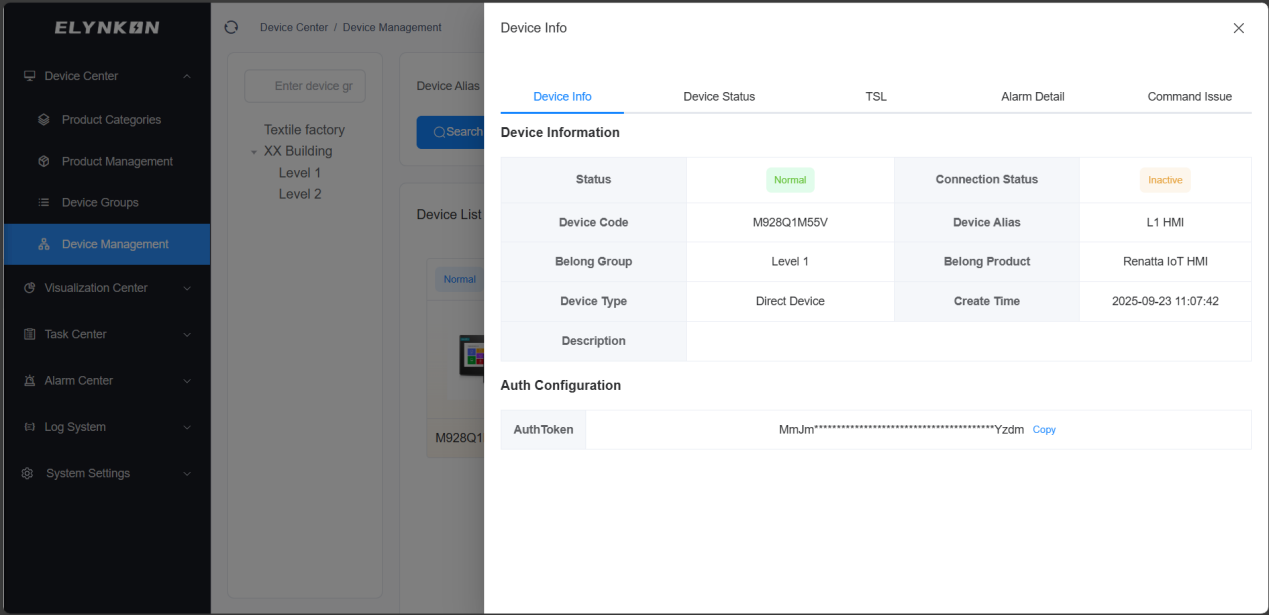This screenshot has width=1269, height=615.
Task: Click the Auth Configuration heading
Action: tap(561, 386)
